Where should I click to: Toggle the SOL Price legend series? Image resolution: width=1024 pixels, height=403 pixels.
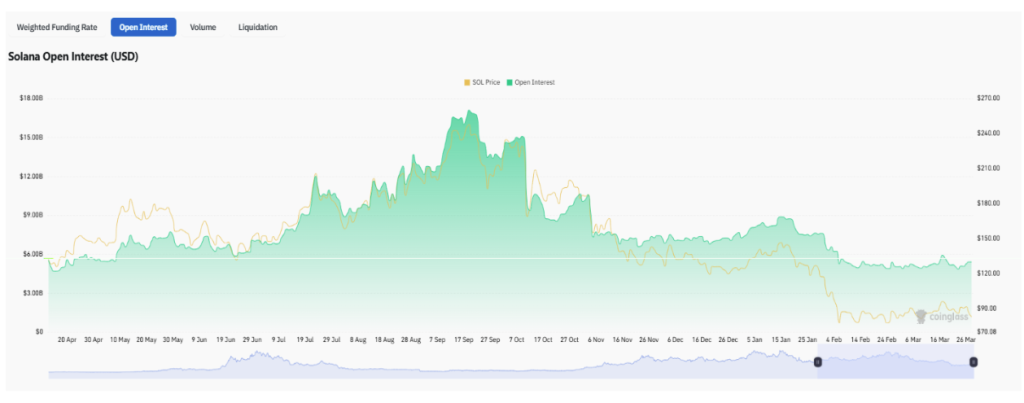tap(487, 82)
